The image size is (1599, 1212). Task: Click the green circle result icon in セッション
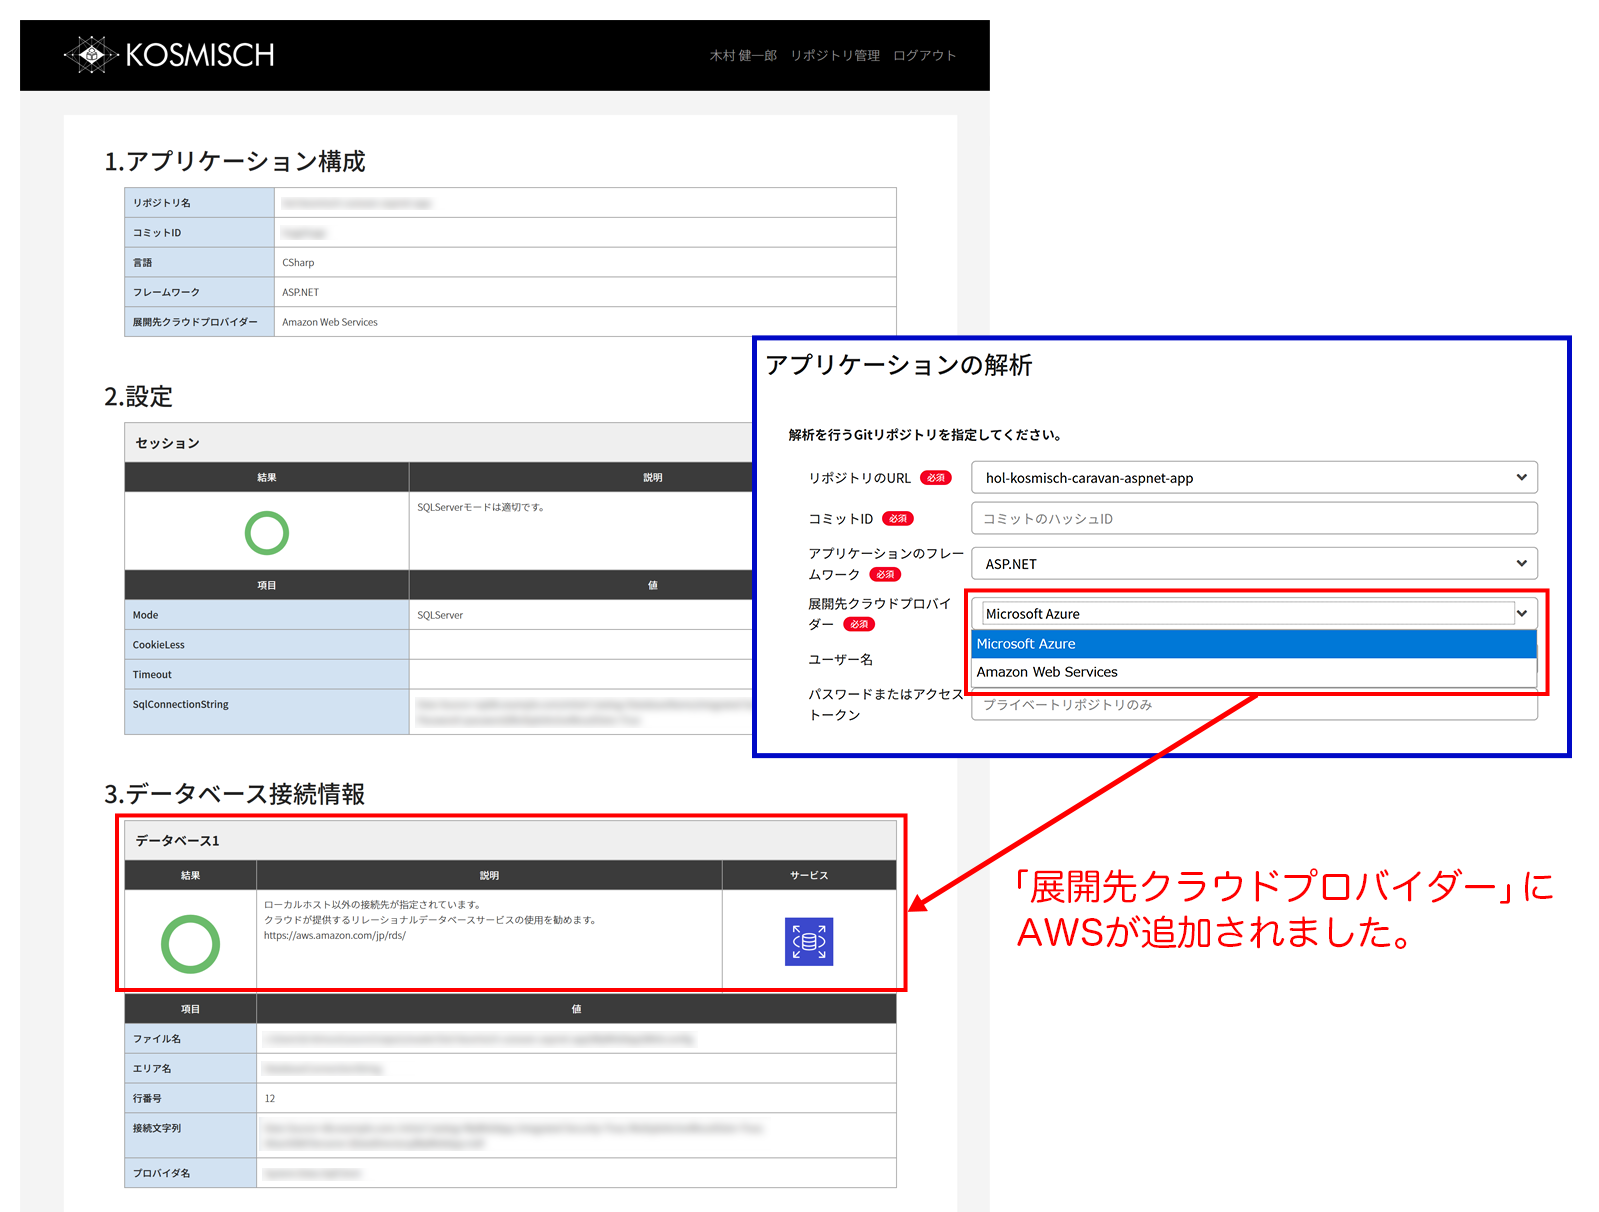(267, 533)
